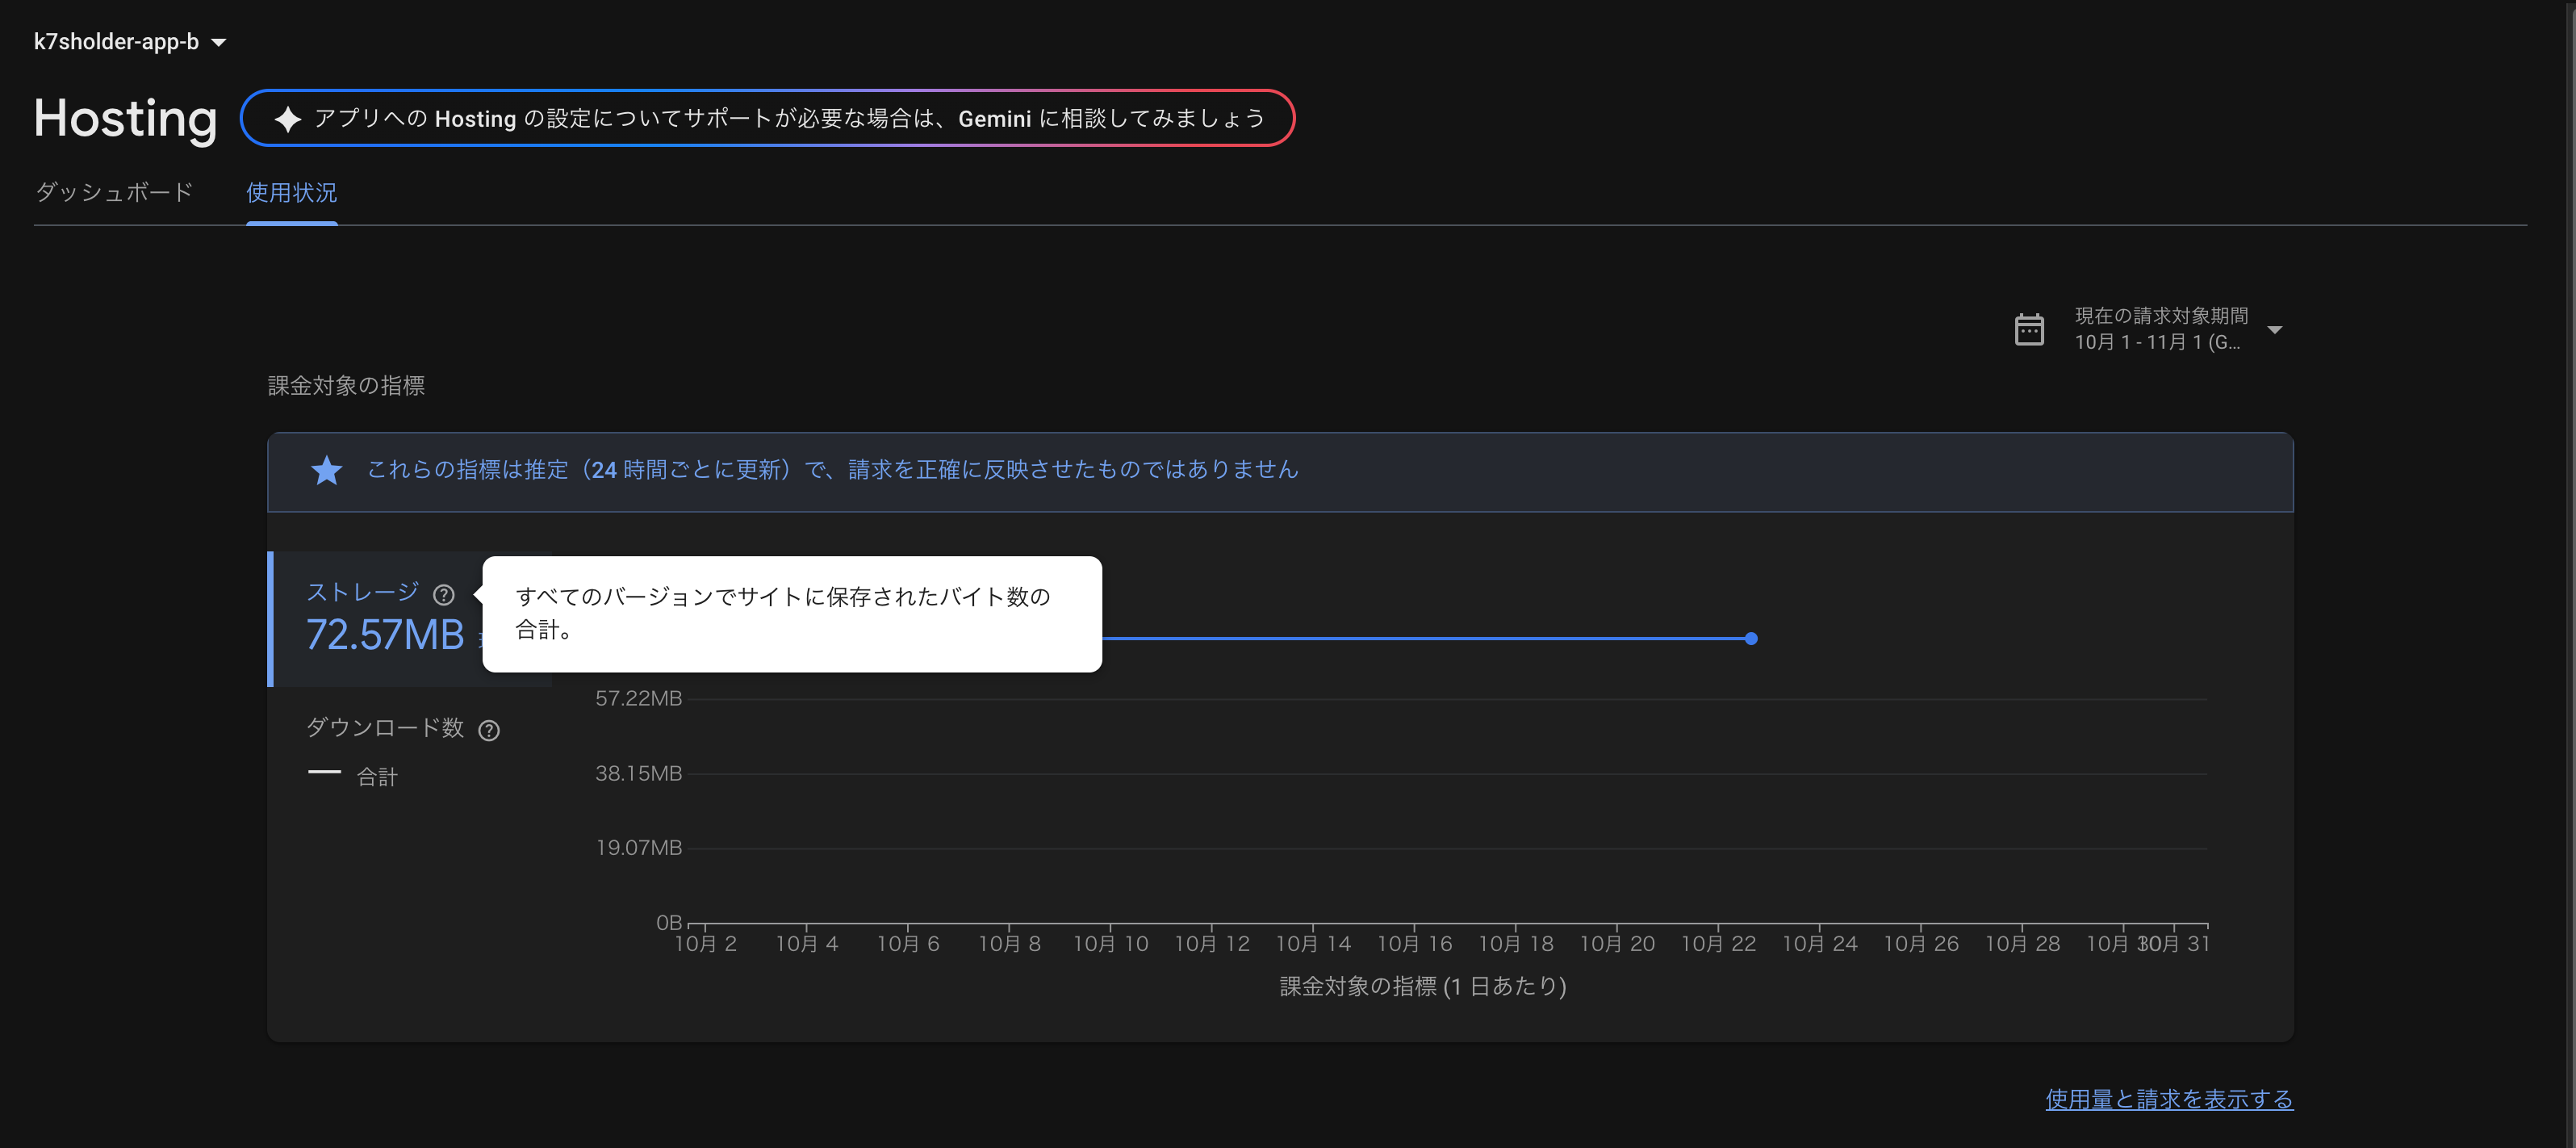Click the Gemini consultation banner text
Image resolution: width=2576 pixels, height=1148 pixels.
pos(789,118)
